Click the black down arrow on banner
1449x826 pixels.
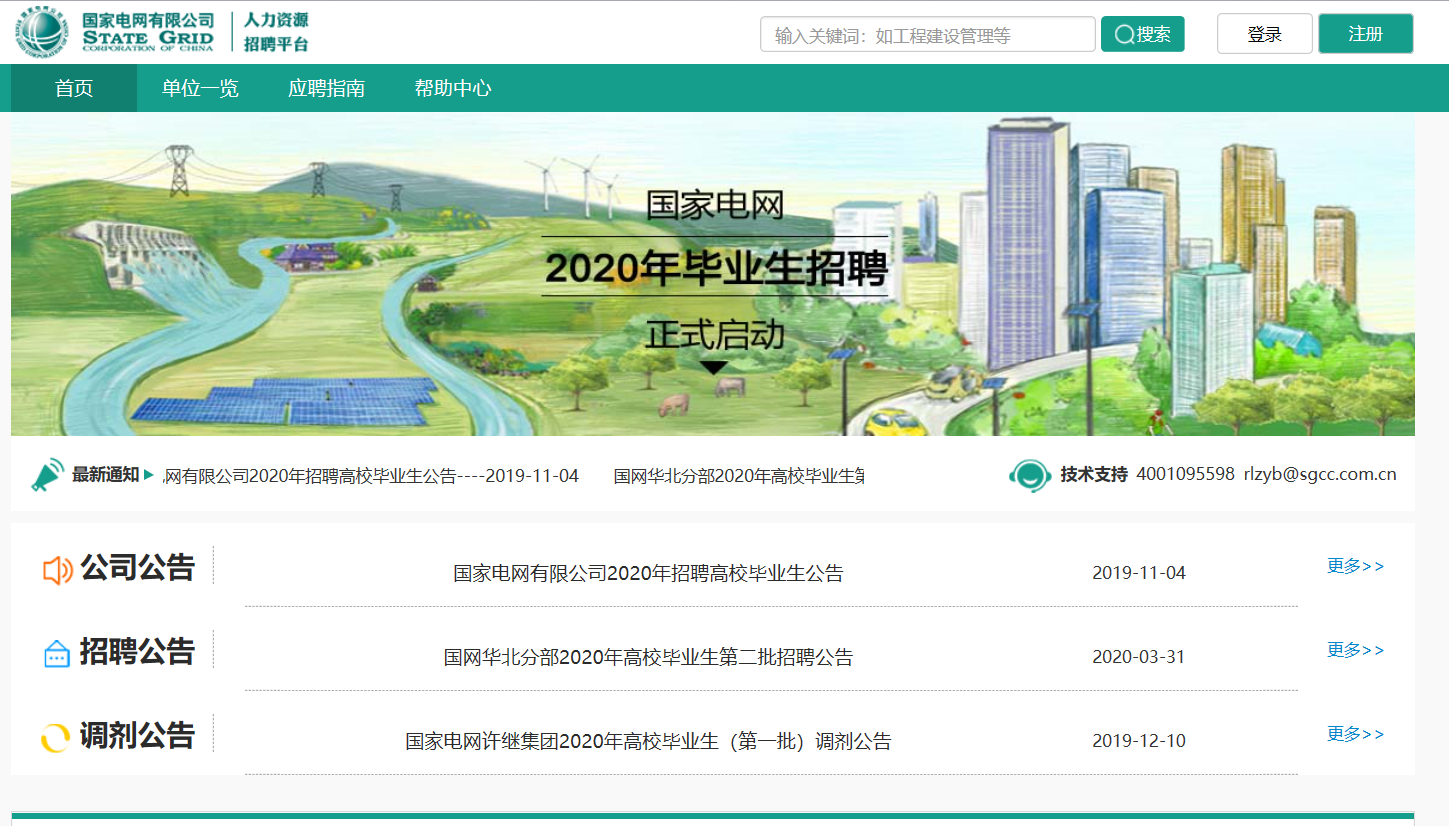point(713,367)
